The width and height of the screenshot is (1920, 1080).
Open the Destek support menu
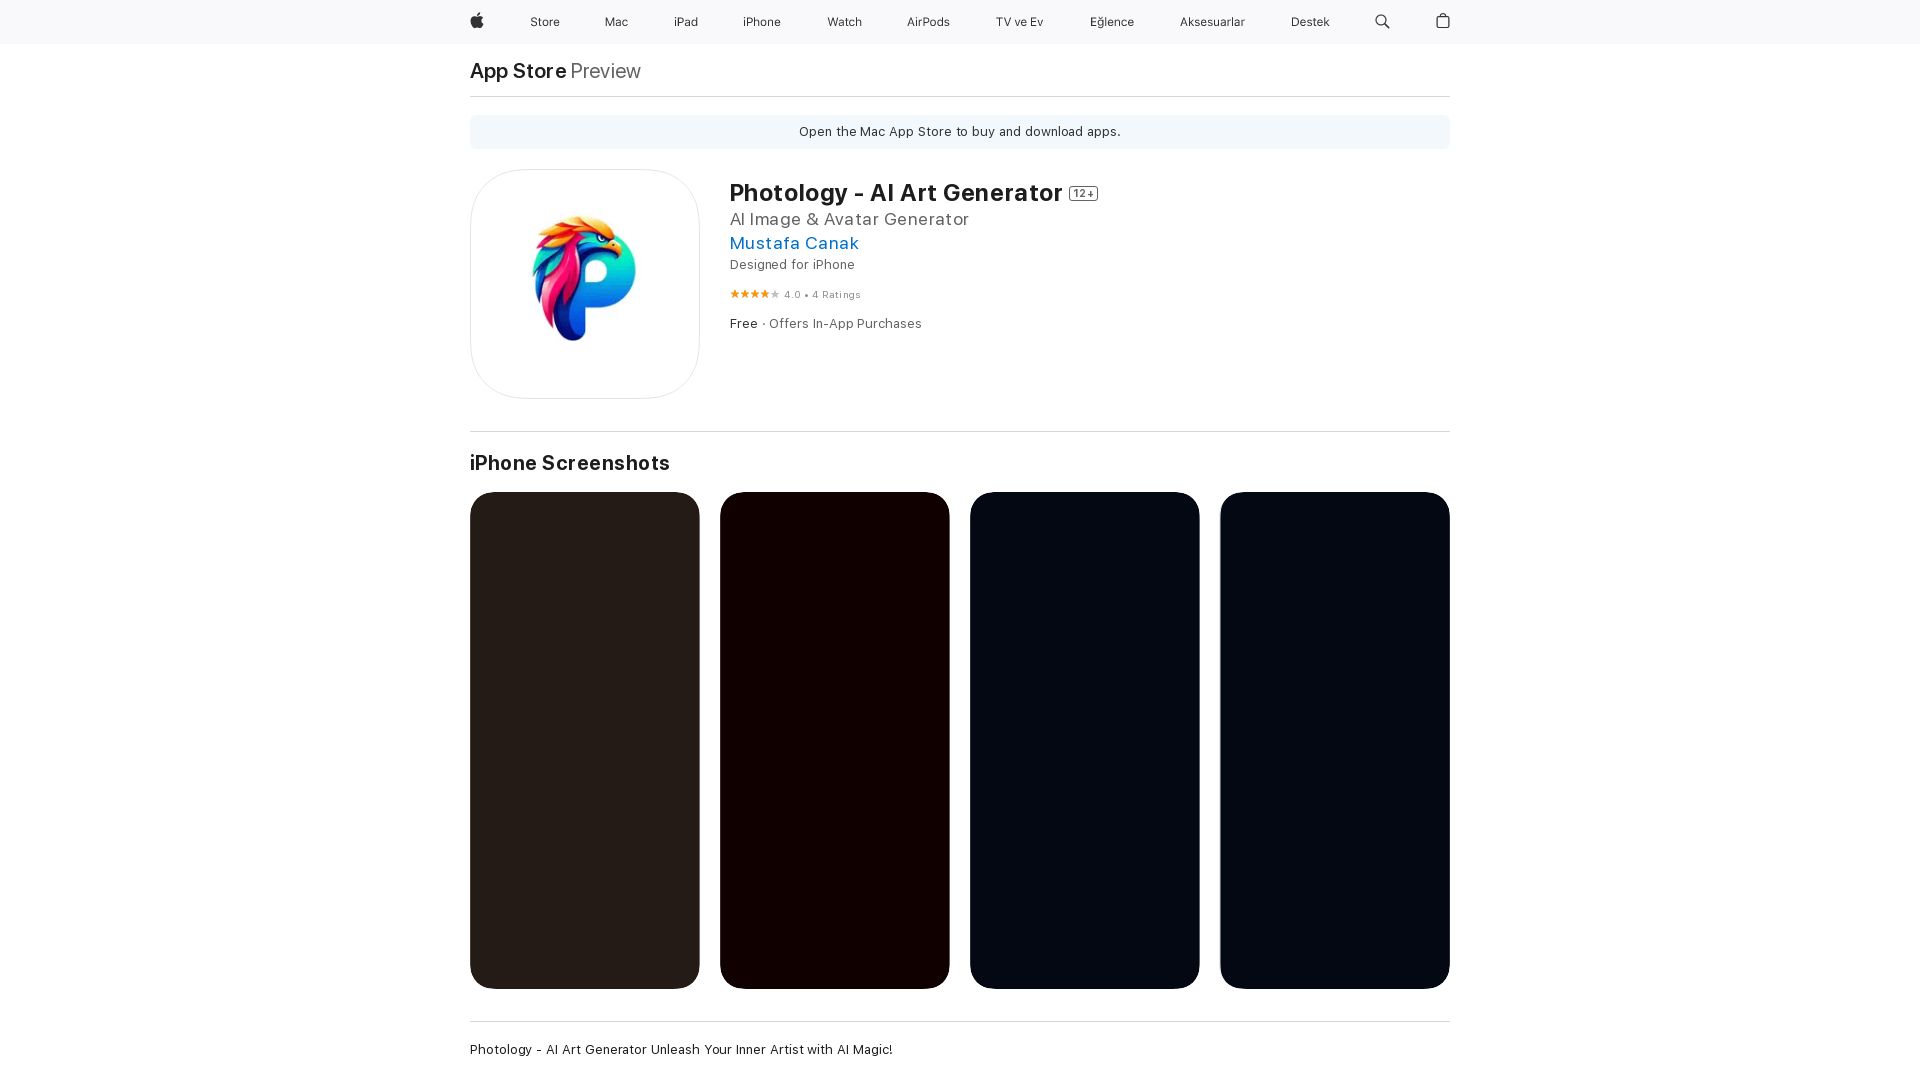point(1309,22)
